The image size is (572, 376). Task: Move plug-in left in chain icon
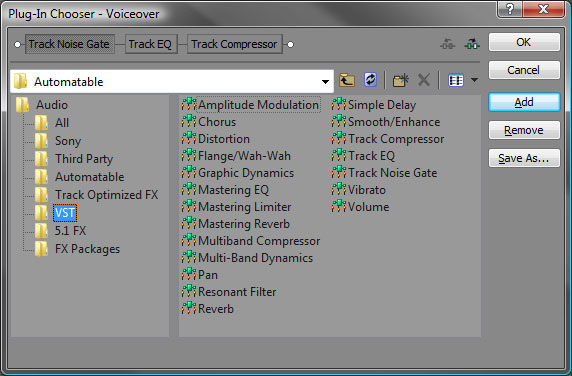pos(448,44)
